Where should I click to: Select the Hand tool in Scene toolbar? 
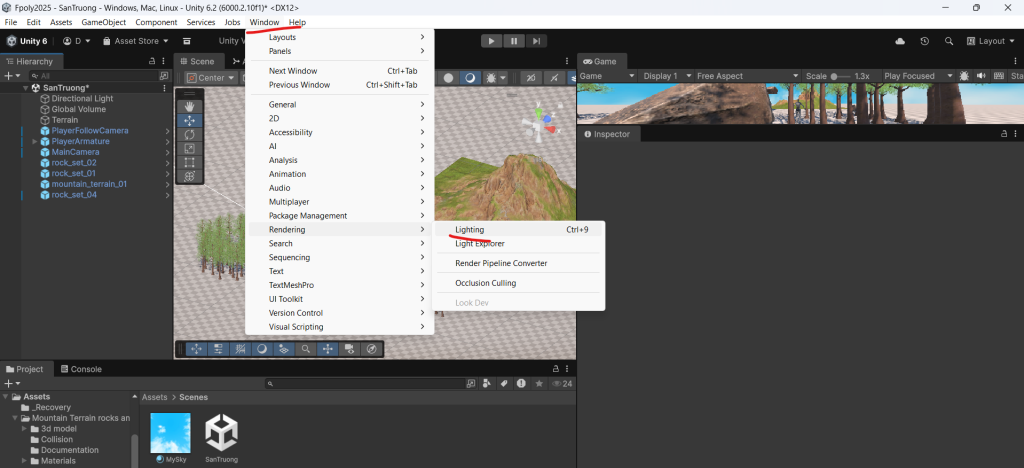click(x=189, y=106)
